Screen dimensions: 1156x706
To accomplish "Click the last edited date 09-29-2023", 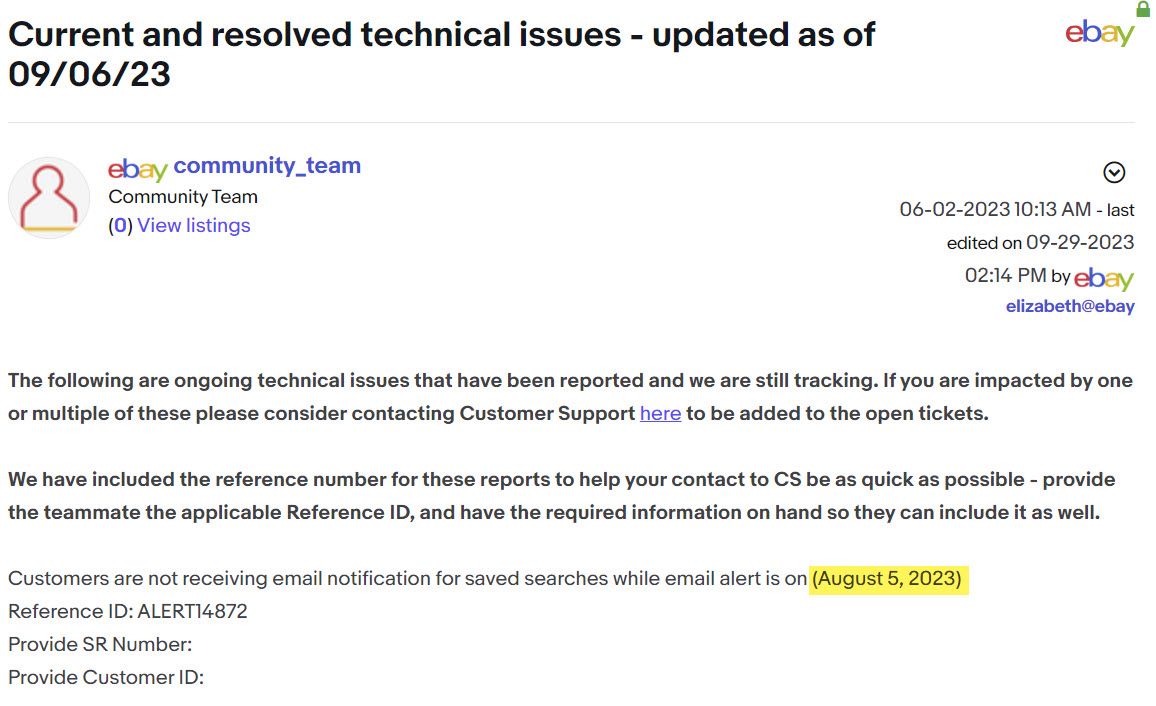I will 1080,242.
